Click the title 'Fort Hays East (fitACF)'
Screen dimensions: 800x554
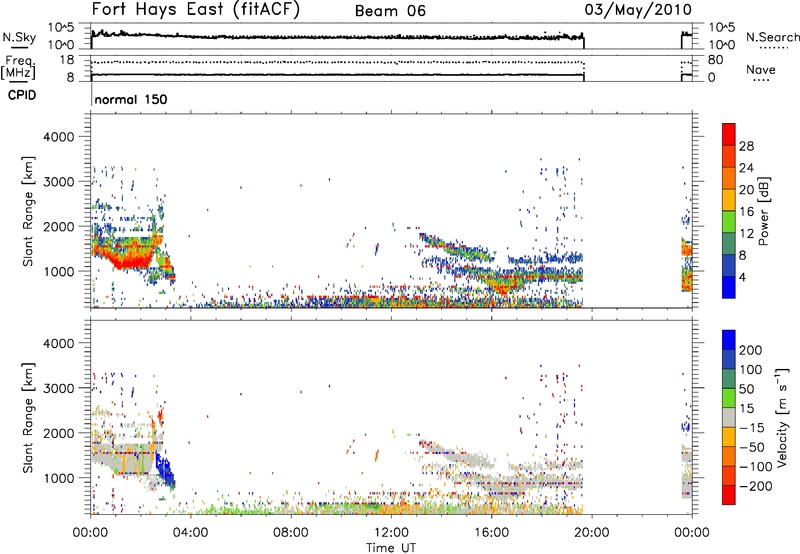[x=196, y=9]
